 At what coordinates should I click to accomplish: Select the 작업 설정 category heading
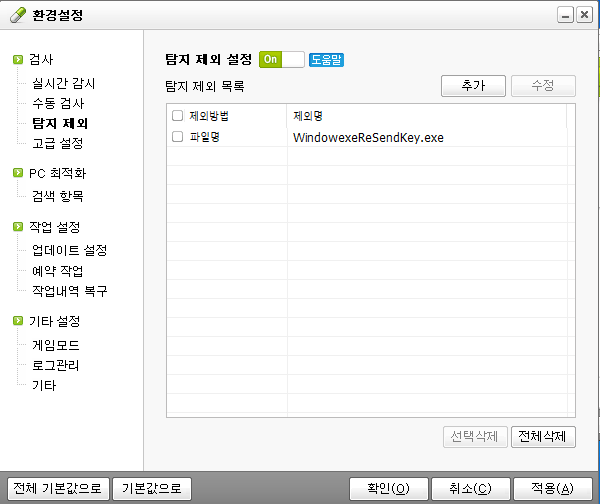[x=55, y=227]
